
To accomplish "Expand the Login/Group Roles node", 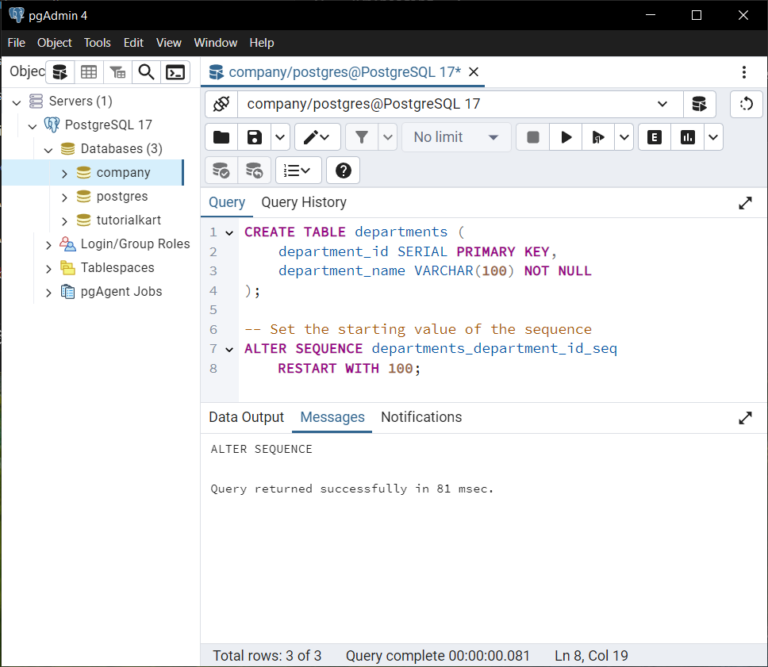I will pos(48,244).
